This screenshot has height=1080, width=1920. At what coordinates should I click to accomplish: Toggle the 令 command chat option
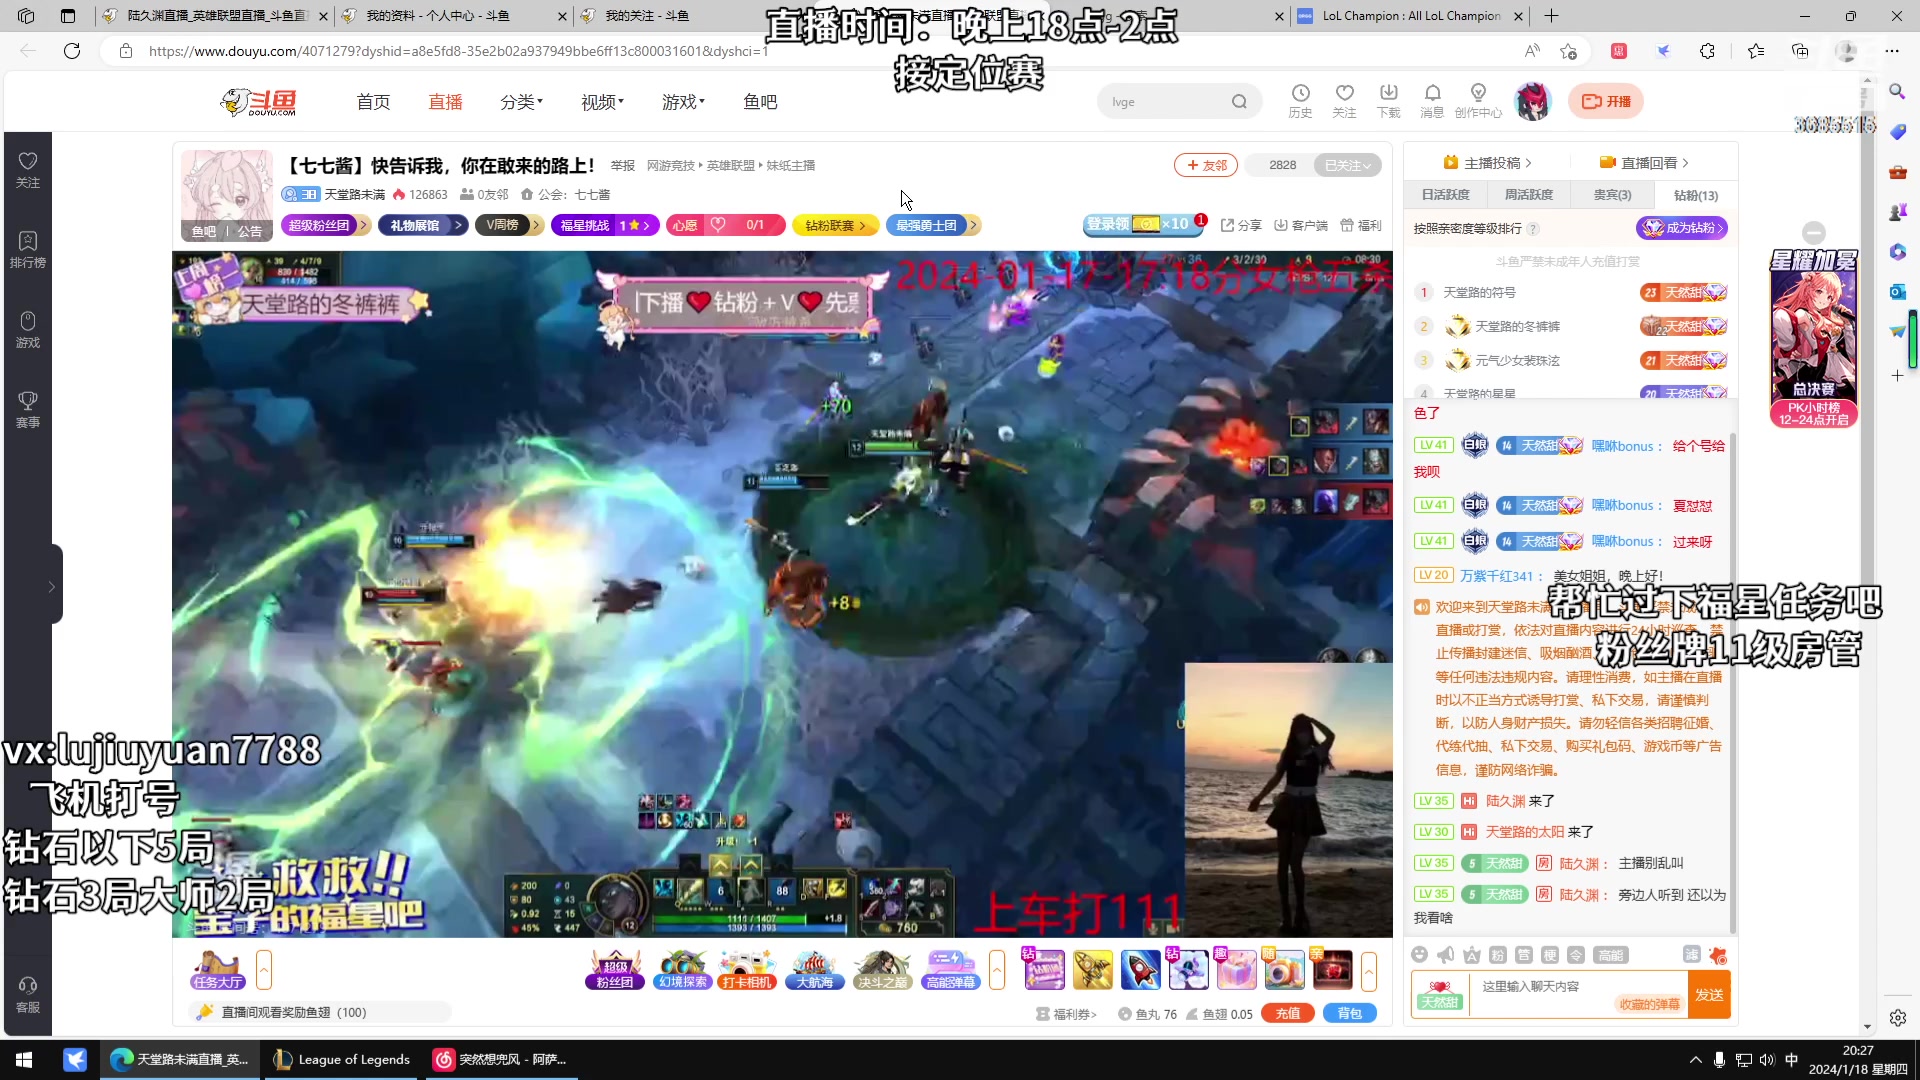point(1575,955)
